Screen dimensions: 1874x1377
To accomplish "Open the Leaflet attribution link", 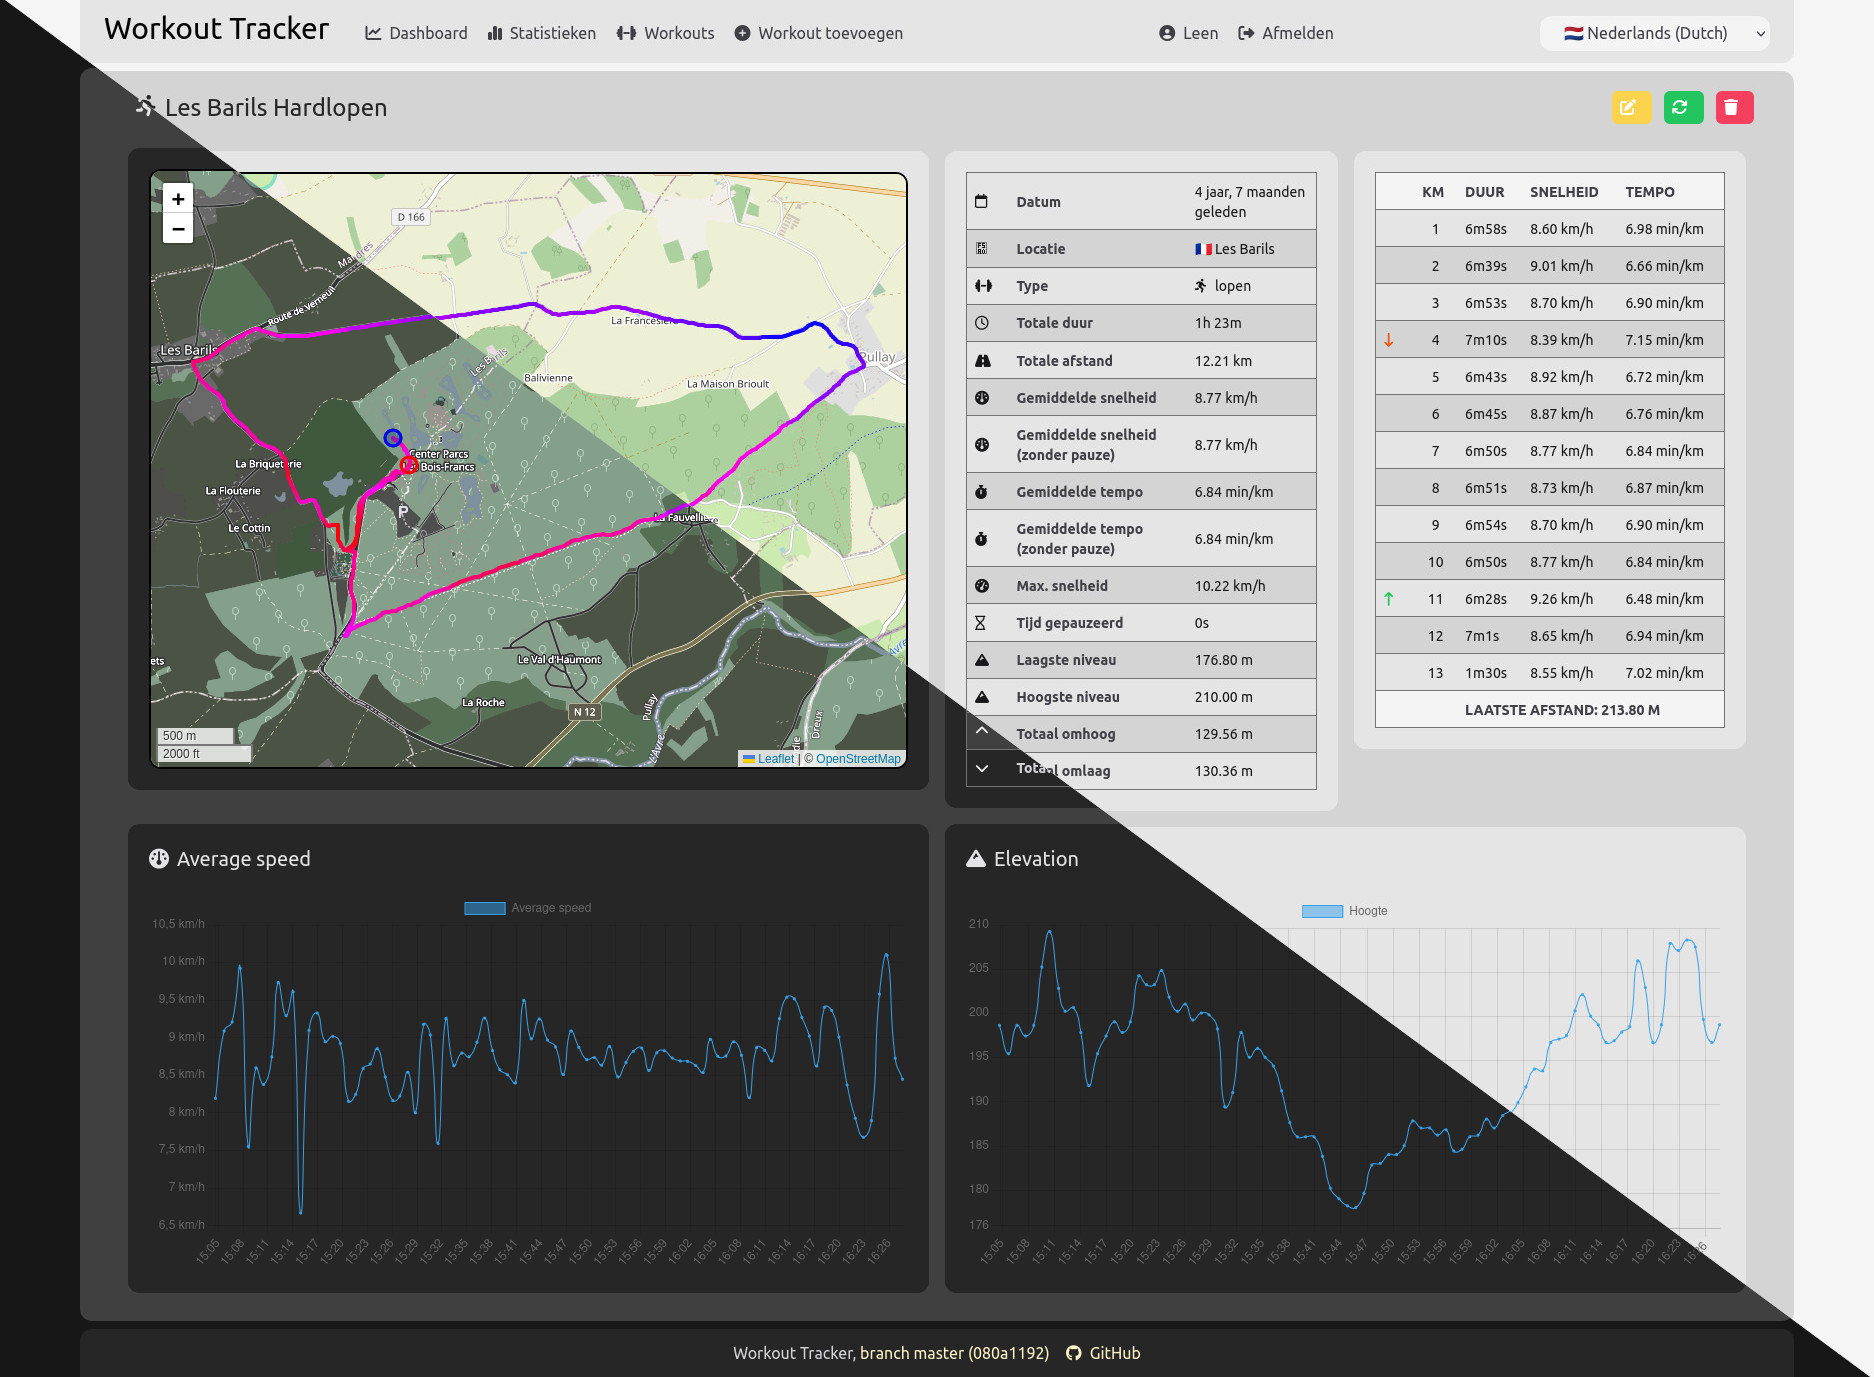I will coord(769,759).
